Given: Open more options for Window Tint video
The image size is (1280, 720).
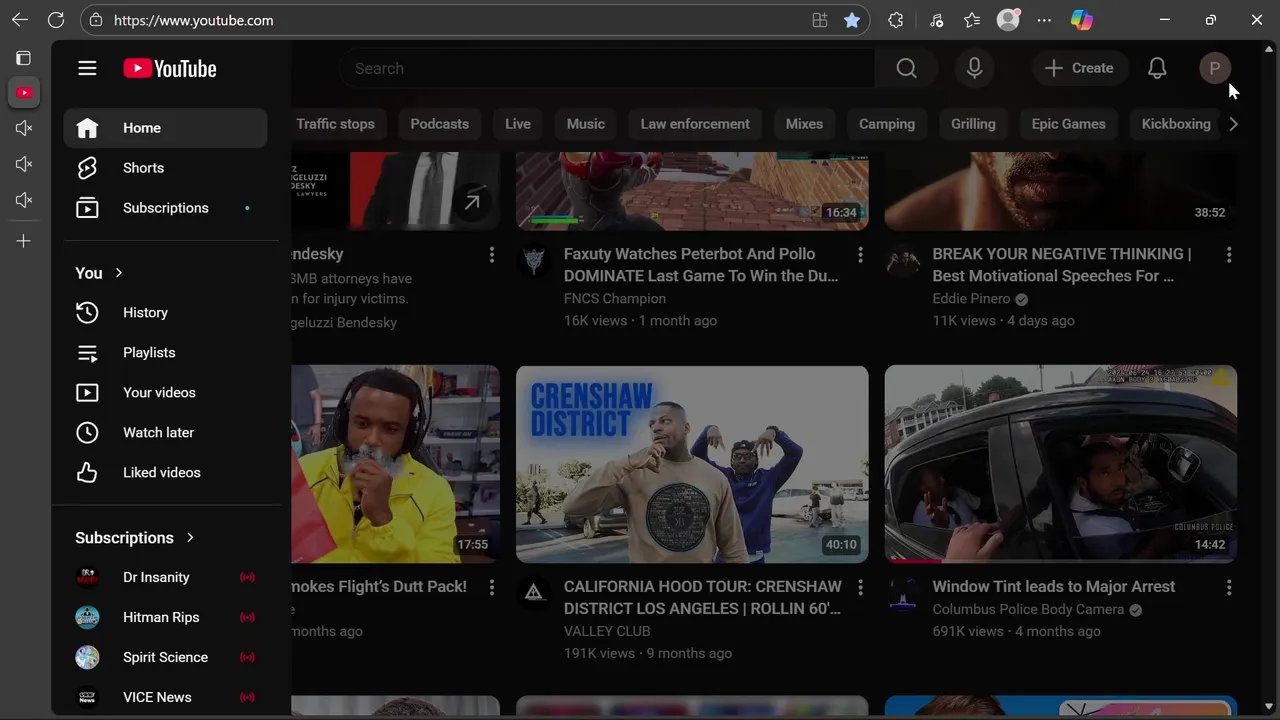Looking at the screenshot, I should coord(1229,588).
